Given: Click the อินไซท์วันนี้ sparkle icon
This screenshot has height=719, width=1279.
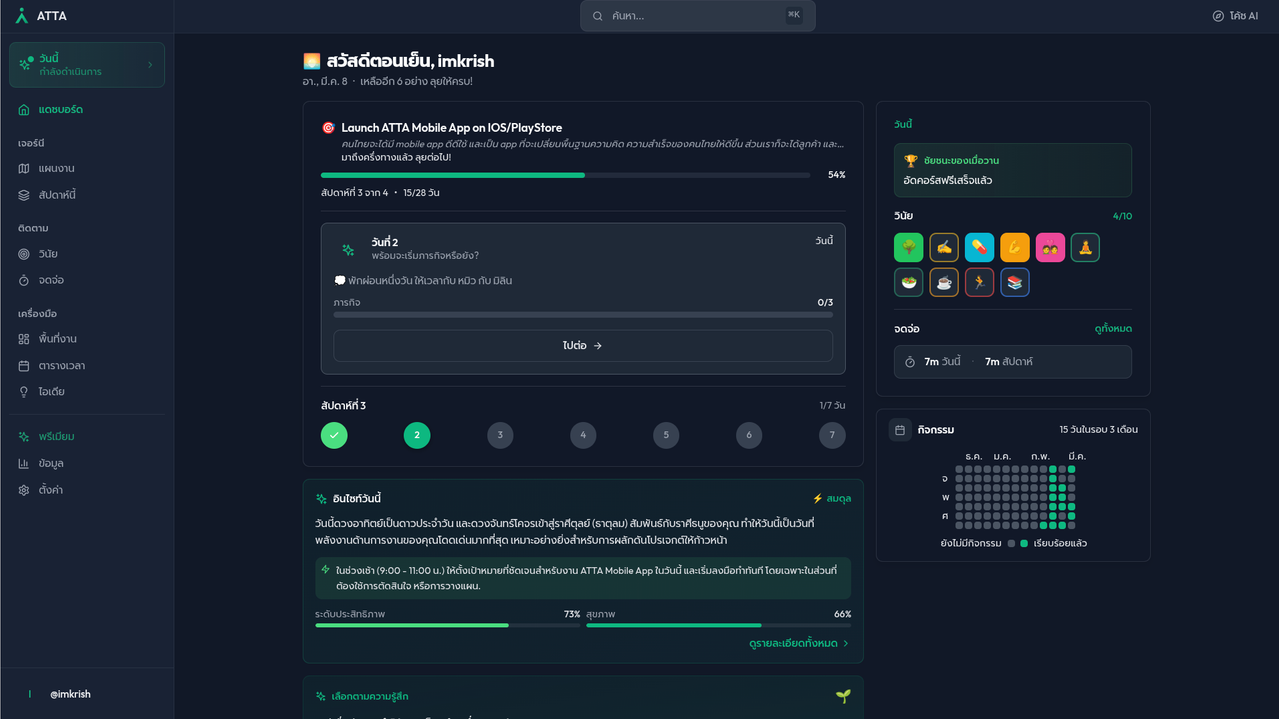Looking at the screenshot, I should [x=321, y=498].
